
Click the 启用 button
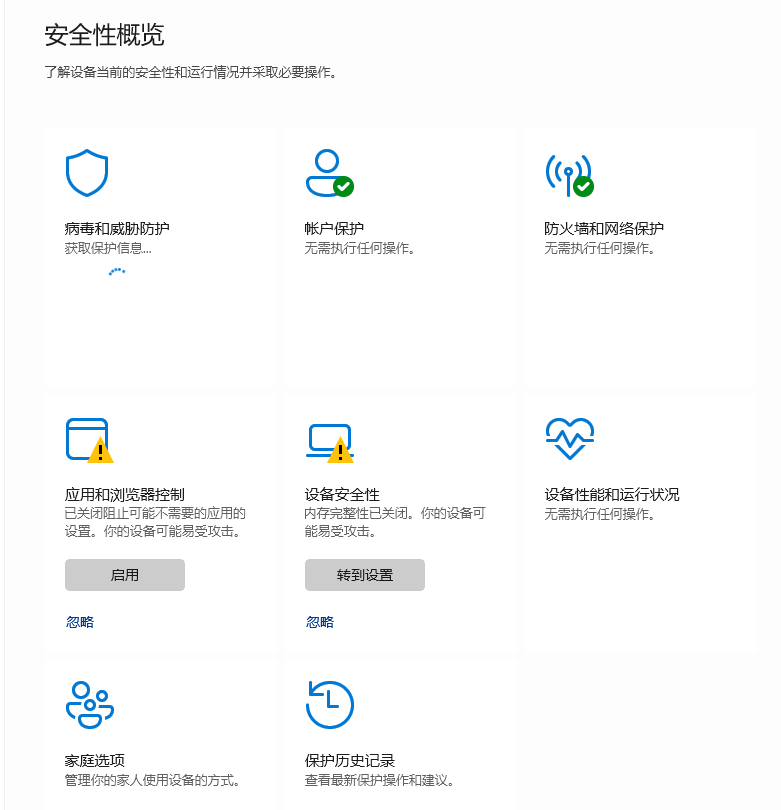(125, 575)
